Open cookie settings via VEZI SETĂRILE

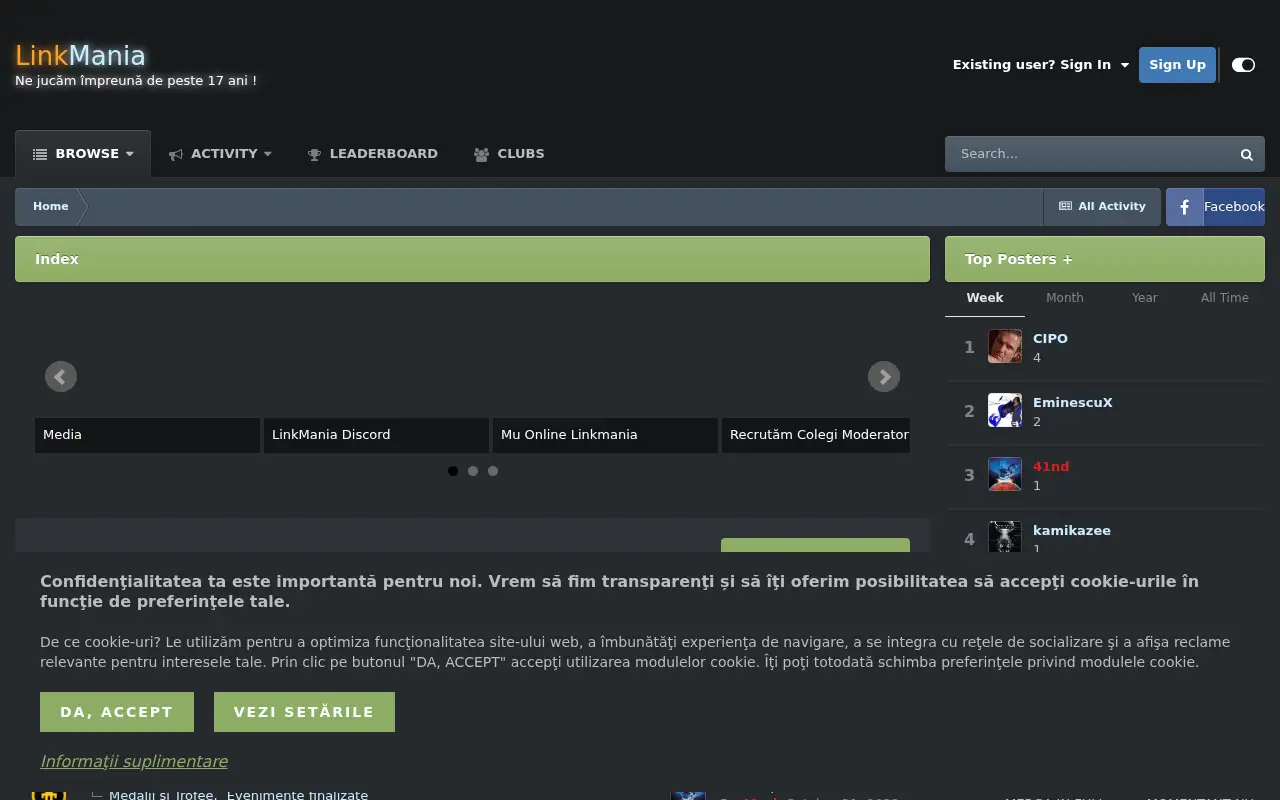pyautogui.click(x=304, y=712)
